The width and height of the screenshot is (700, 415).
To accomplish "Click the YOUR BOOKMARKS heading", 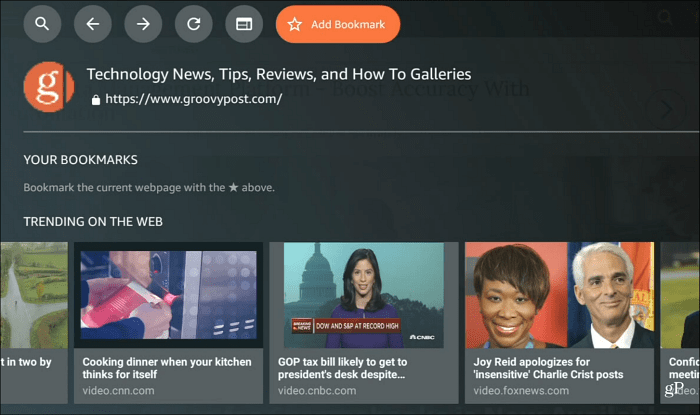I will 80,160.
